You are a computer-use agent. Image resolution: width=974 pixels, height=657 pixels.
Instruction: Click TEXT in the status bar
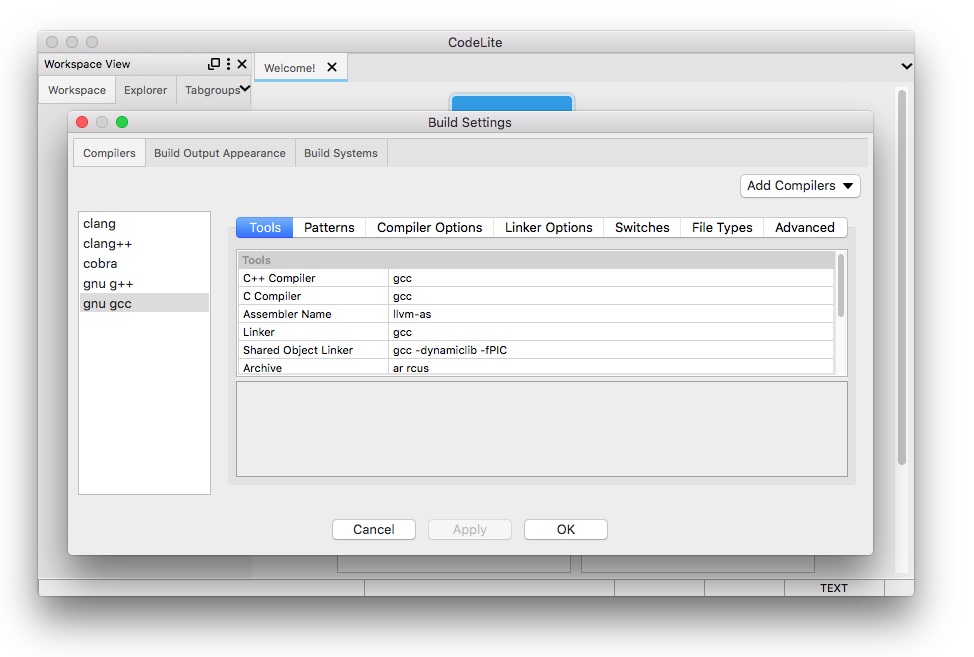point(834,588)
